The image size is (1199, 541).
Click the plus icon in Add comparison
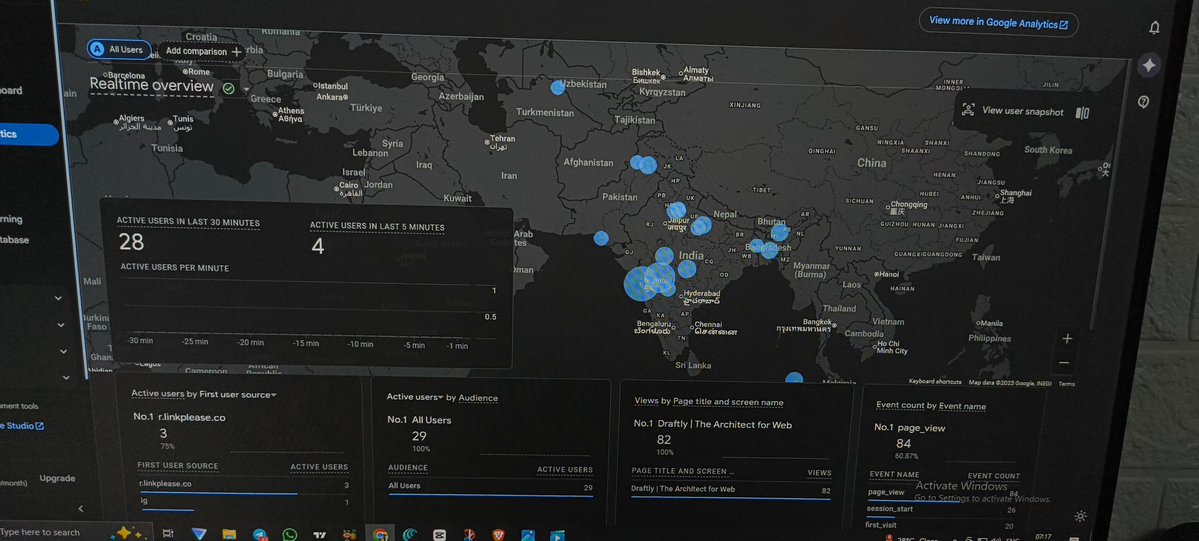(236, 52)
